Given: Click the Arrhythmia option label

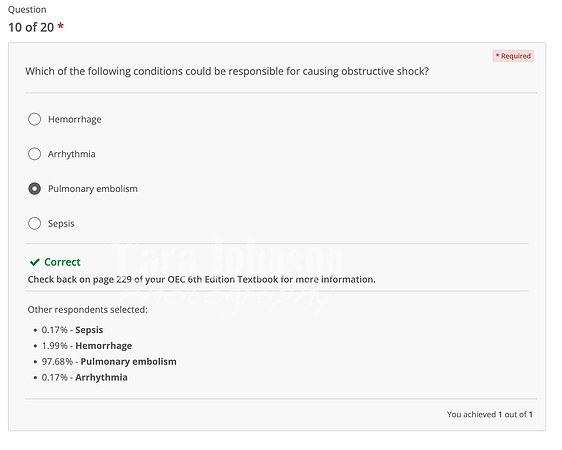Looking at the screenshot, I should pos(72,154).
